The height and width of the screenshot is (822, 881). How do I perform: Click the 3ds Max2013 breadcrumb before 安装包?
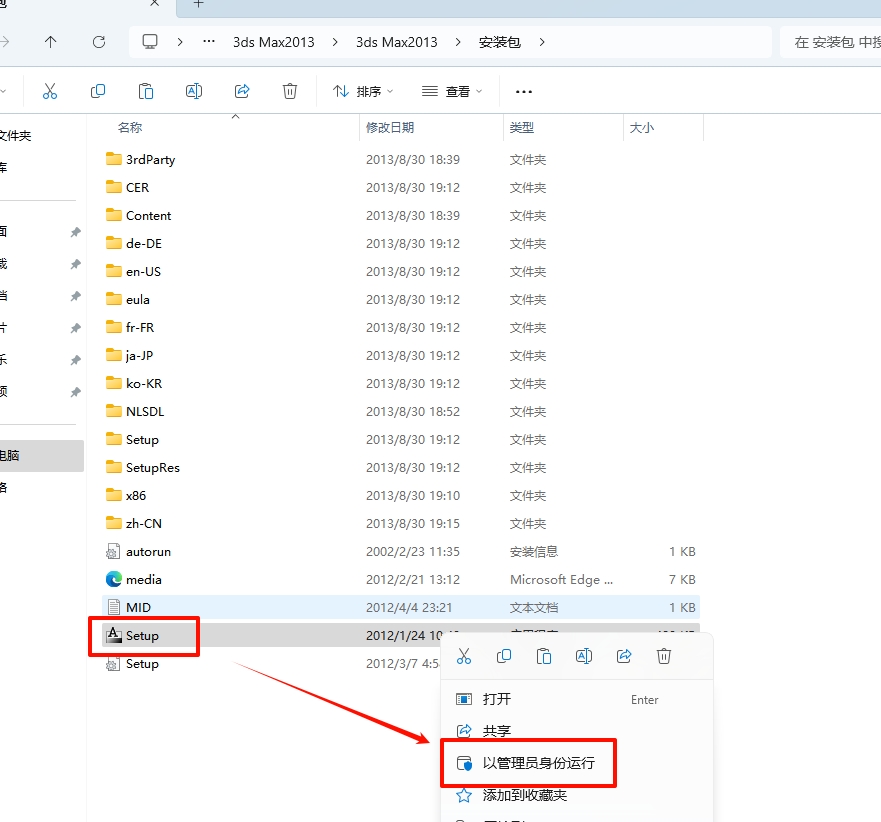point(397,42)
